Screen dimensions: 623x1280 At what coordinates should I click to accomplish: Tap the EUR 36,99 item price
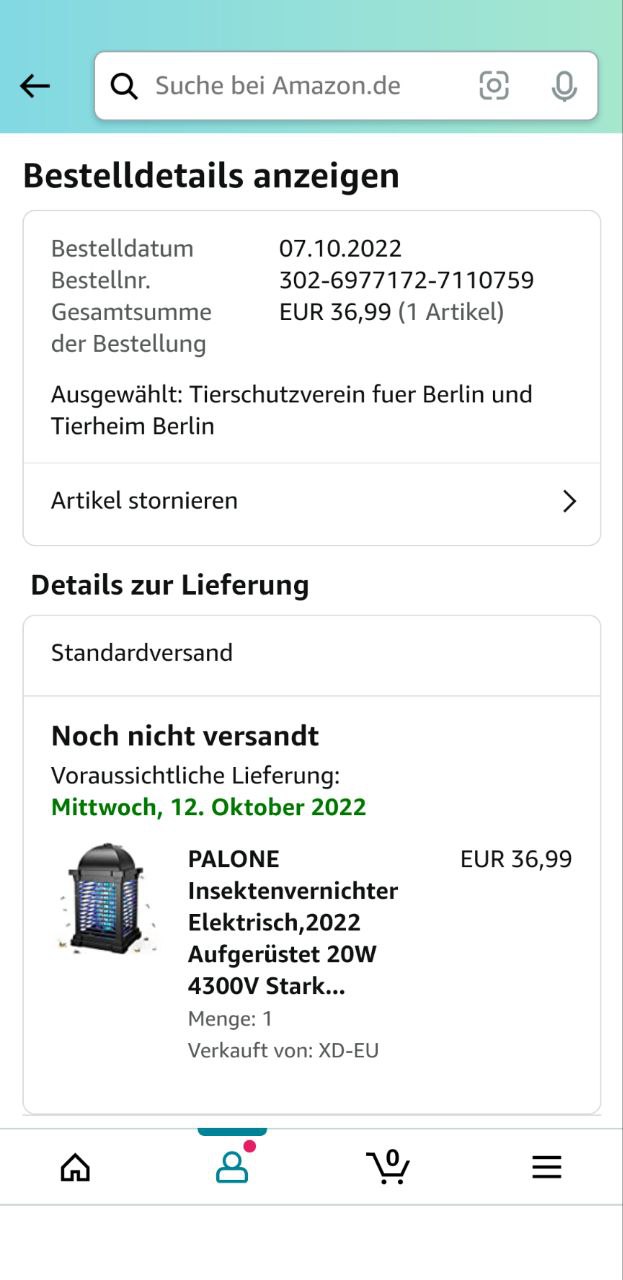[516, 859]
